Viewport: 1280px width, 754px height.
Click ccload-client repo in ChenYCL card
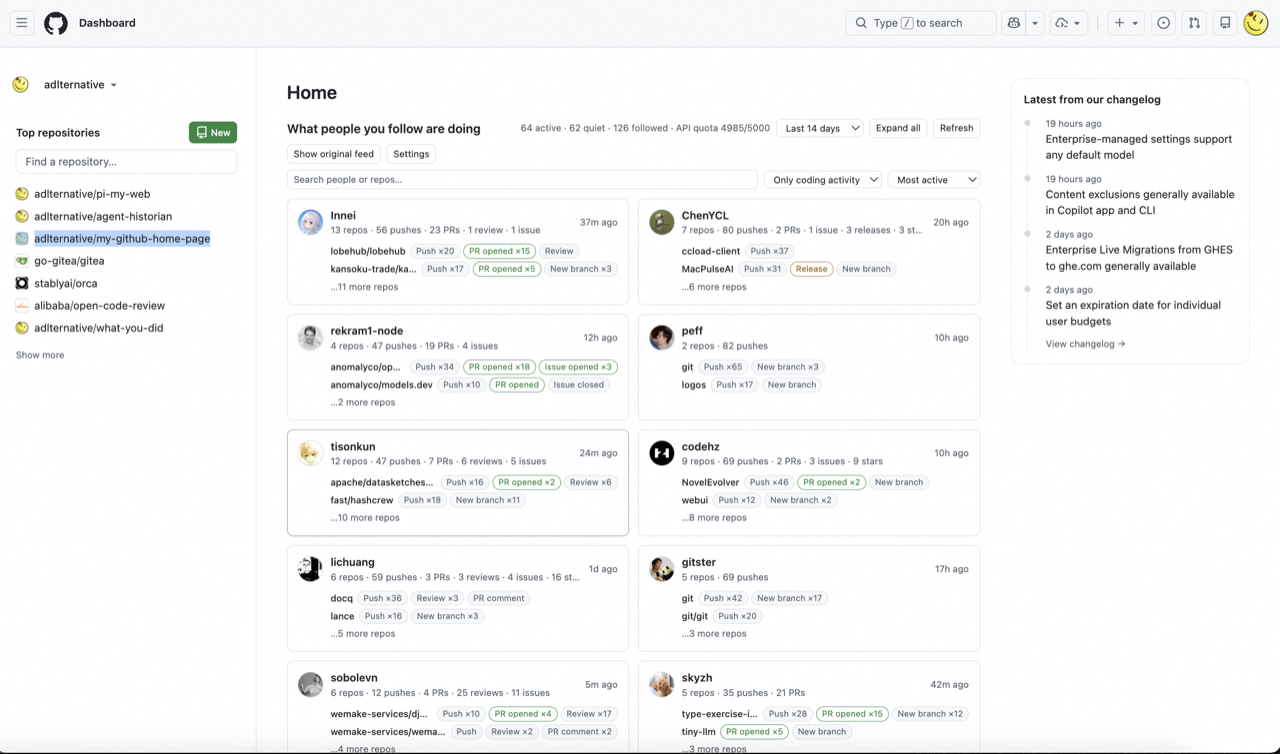click(x=711, y=251)
